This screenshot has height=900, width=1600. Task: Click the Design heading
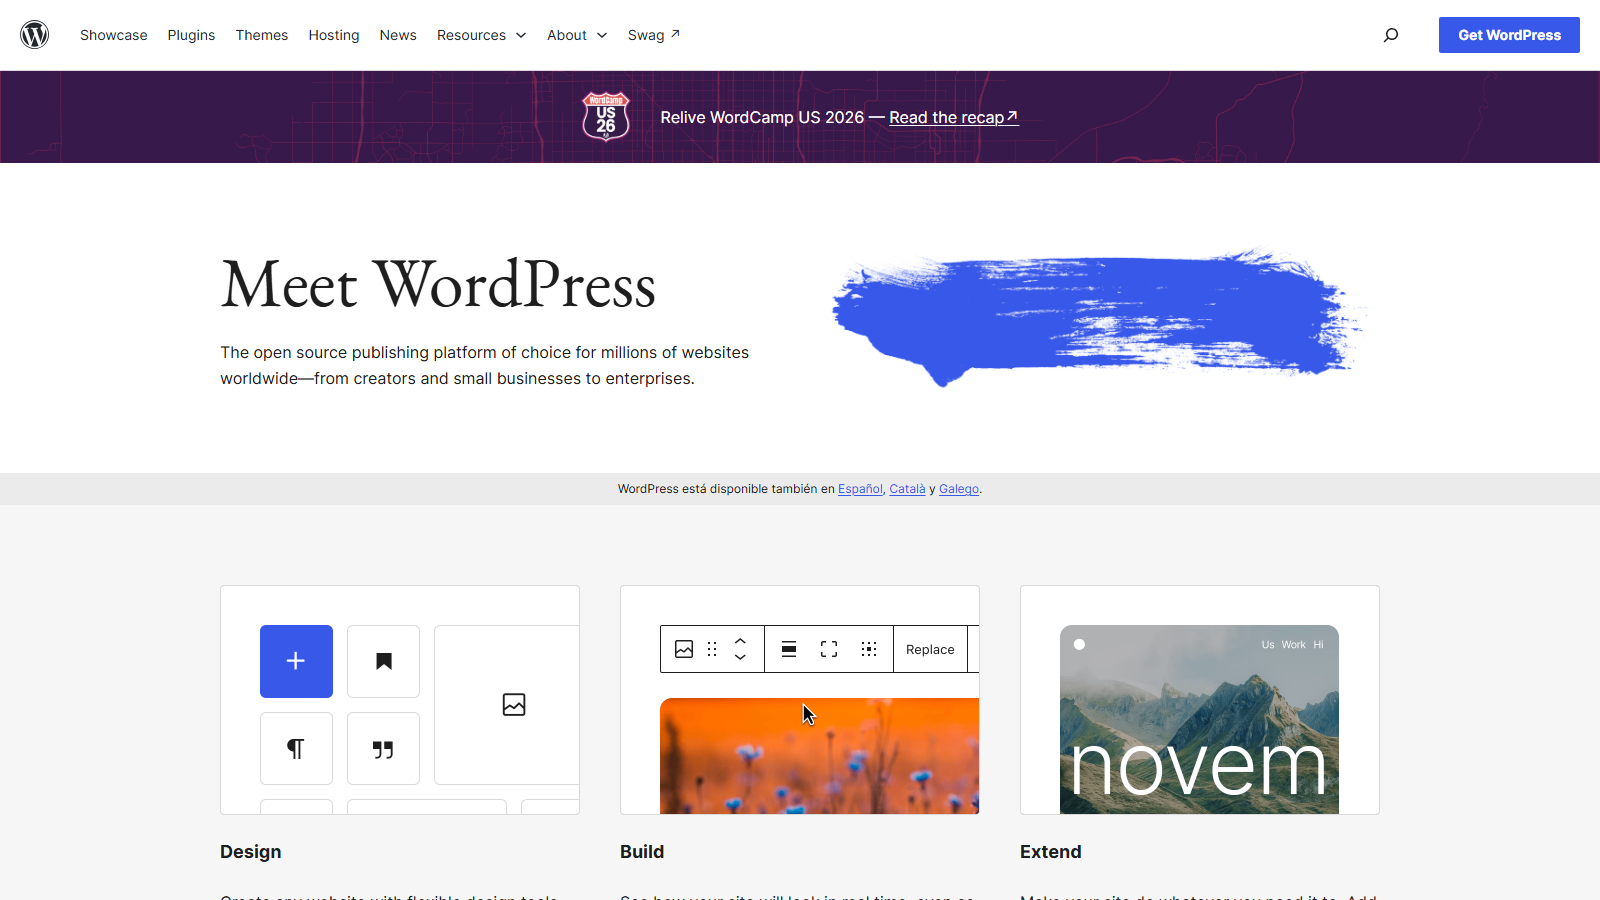click(251, 852)
